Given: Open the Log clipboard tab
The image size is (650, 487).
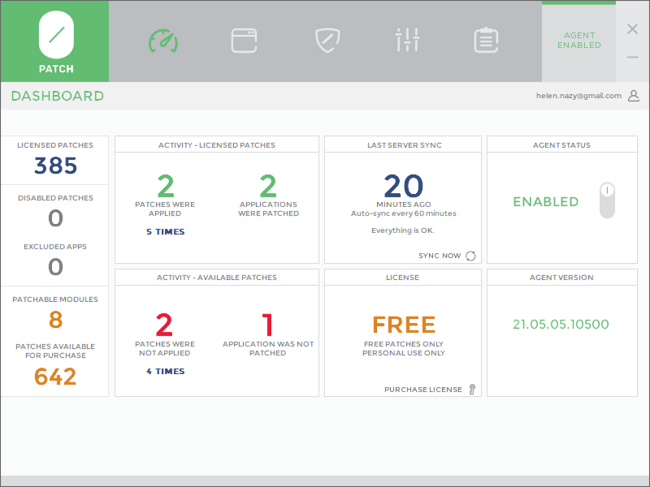Looking at the screenshot, I should tap(486, 40).
